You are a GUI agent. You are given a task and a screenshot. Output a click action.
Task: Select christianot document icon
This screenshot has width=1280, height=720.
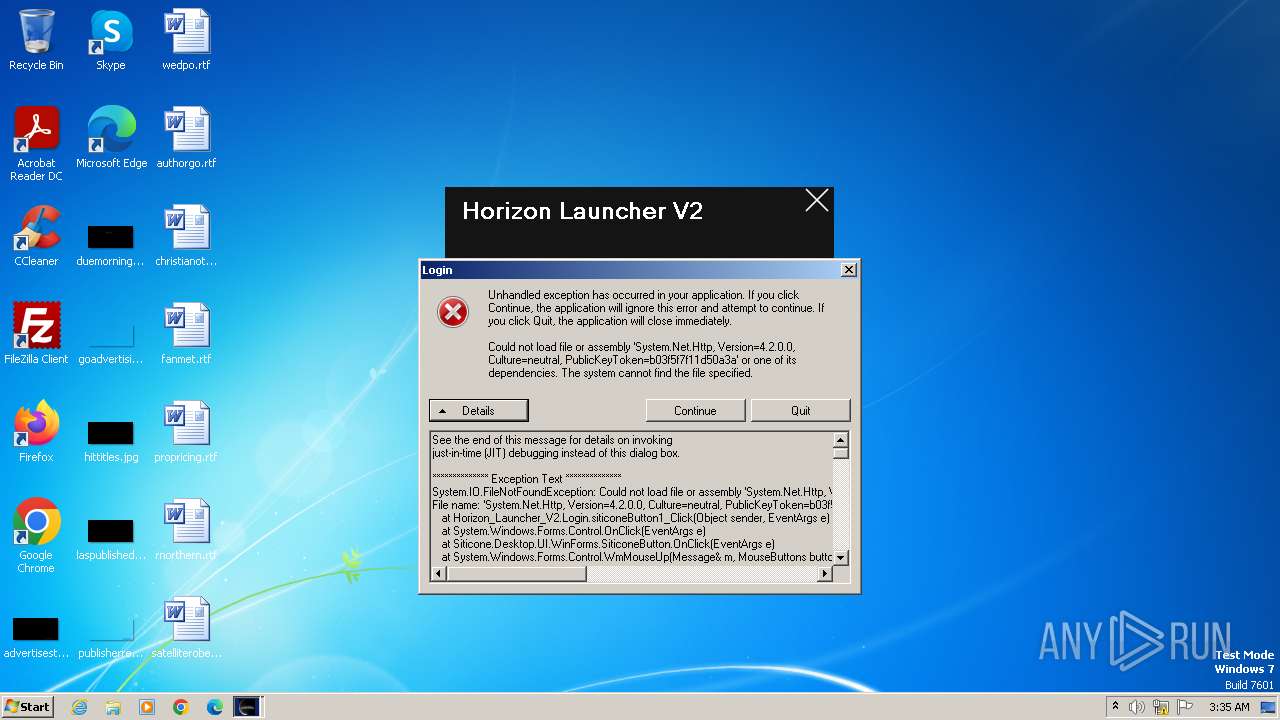(186, 236)
